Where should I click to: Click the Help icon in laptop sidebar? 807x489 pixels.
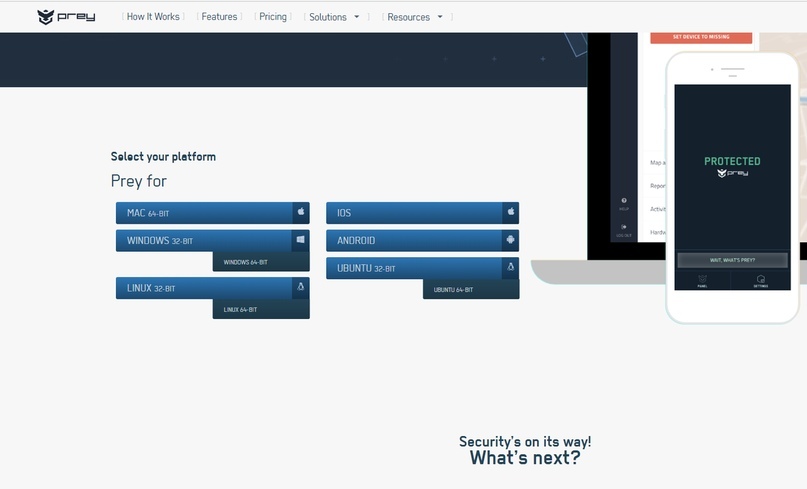624,203
